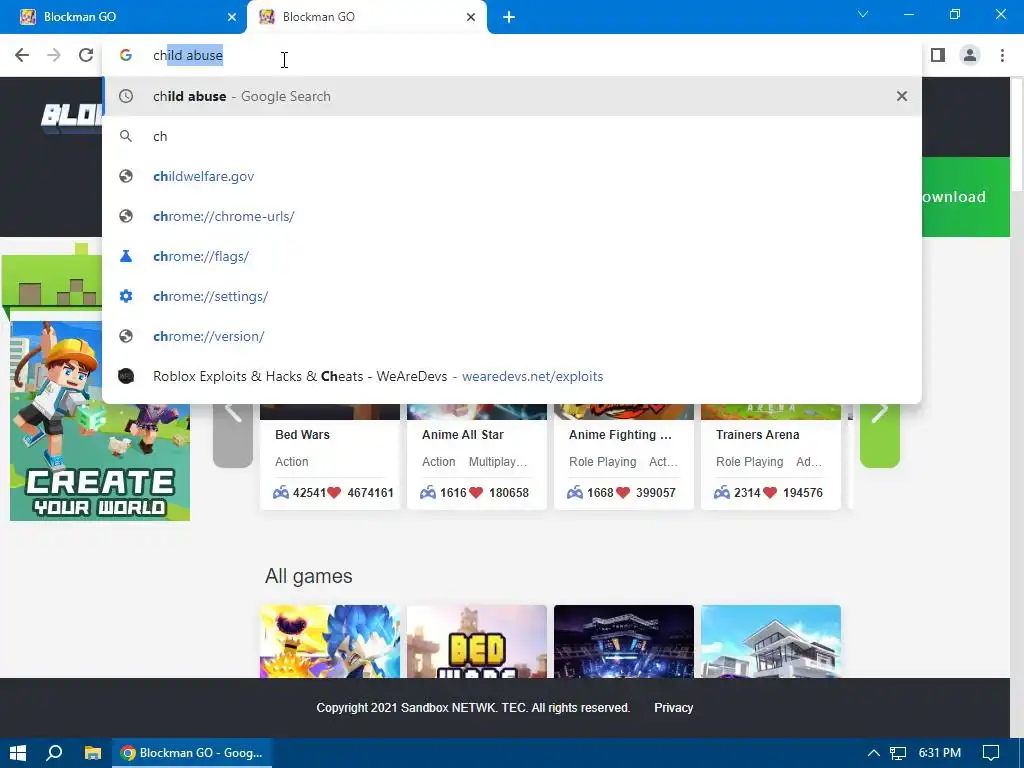The image size is (1024, 768).
Task: Open the Chrome profile avatar
Action: coord(970,56)
